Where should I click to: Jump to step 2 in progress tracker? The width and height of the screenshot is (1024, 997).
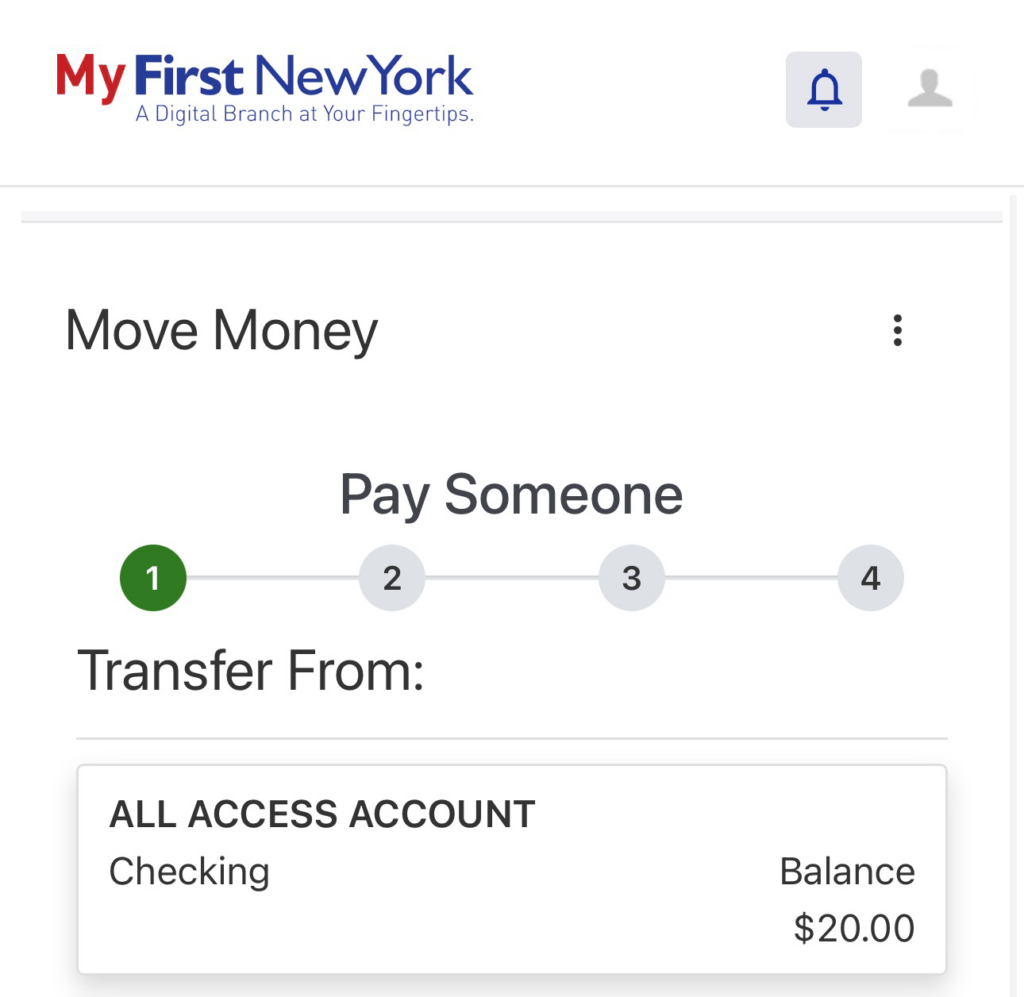[x=392, y=578]
